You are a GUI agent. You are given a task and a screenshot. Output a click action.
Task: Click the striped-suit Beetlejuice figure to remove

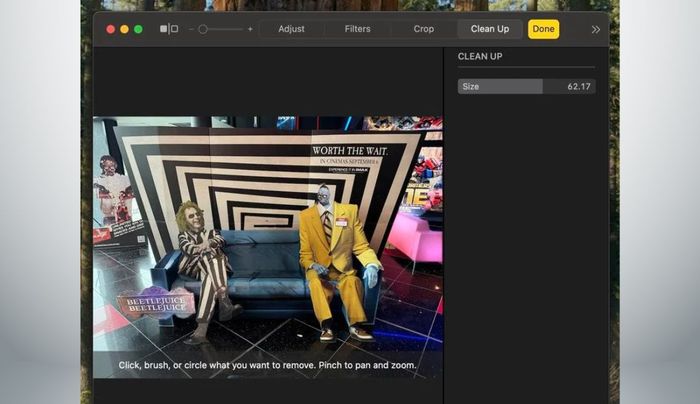pos(202,268)
